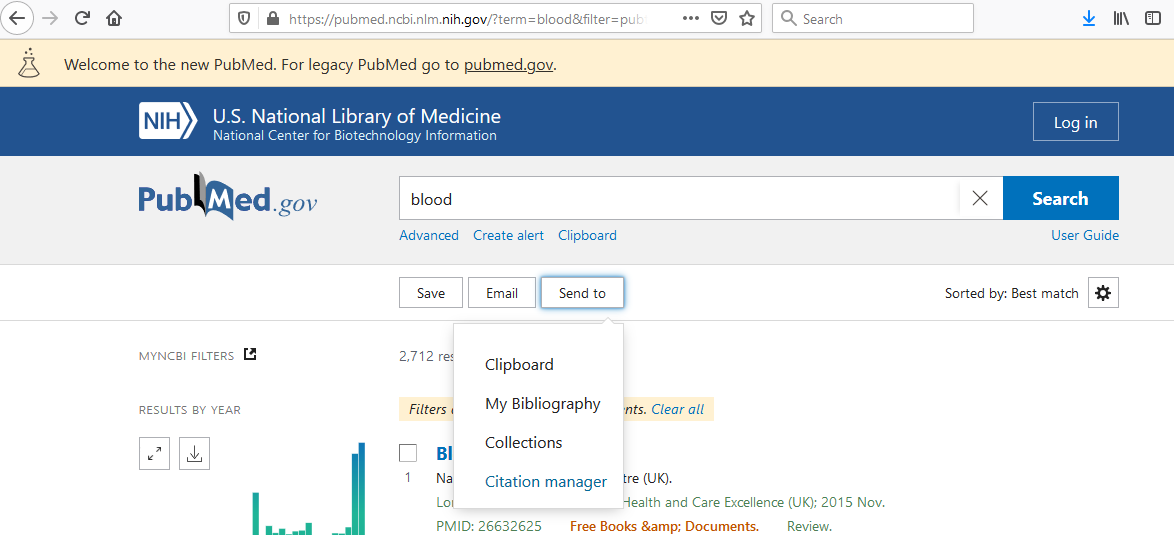Open the browser library menu
Screen dimensions: 1174x535
(x=1121, y=18)
